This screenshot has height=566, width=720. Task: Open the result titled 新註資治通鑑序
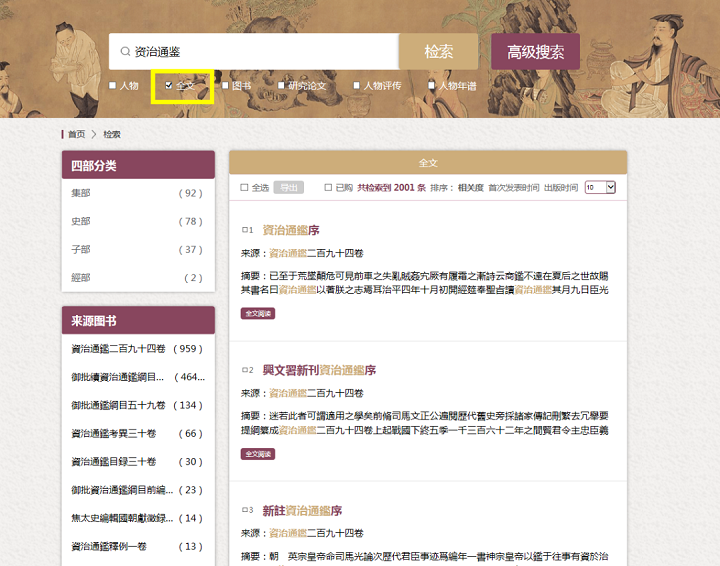[302, 510]
